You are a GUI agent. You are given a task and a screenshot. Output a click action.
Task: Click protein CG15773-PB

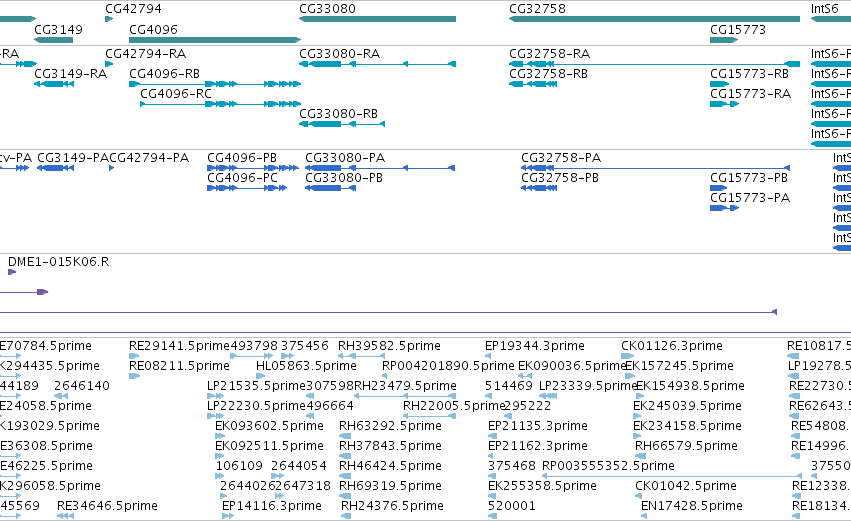749,178
